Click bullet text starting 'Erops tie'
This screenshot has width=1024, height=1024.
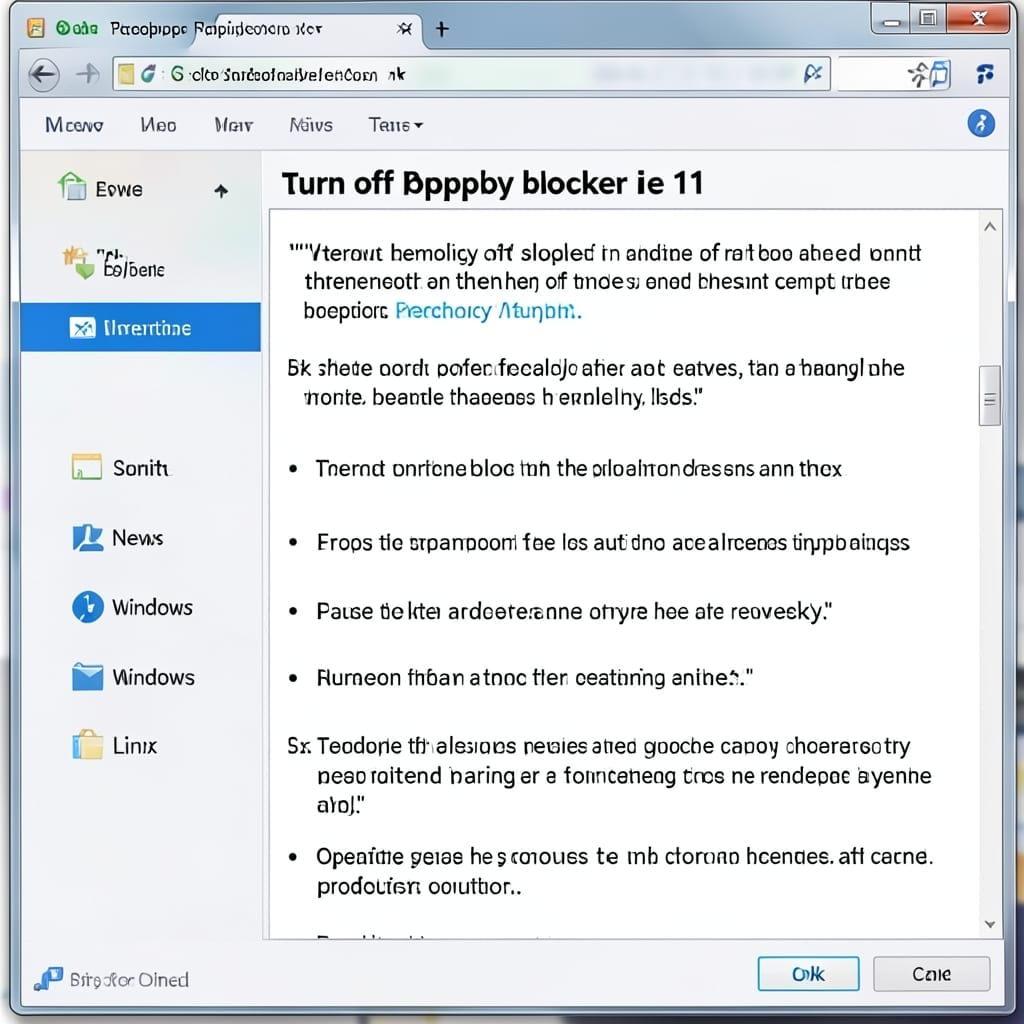click(x=613, y=543)
